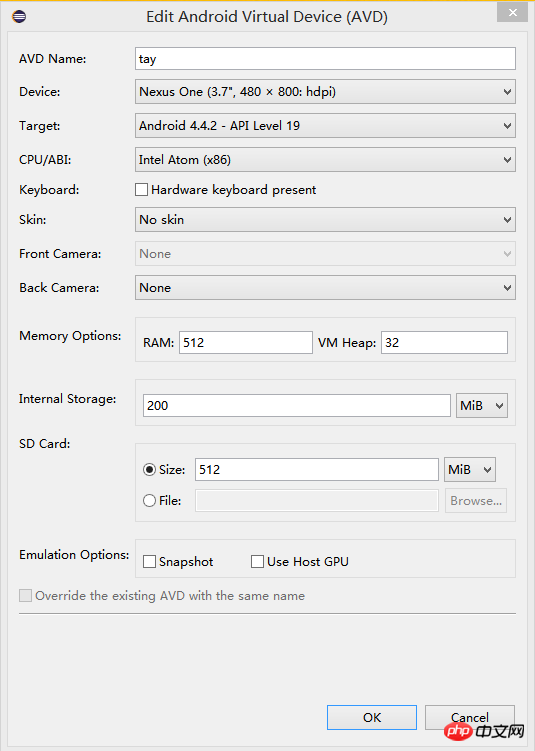Viewport: 535px width, 751px height.
Task: Check the Snapshot emulation option
Action: (x=149, y=561)
